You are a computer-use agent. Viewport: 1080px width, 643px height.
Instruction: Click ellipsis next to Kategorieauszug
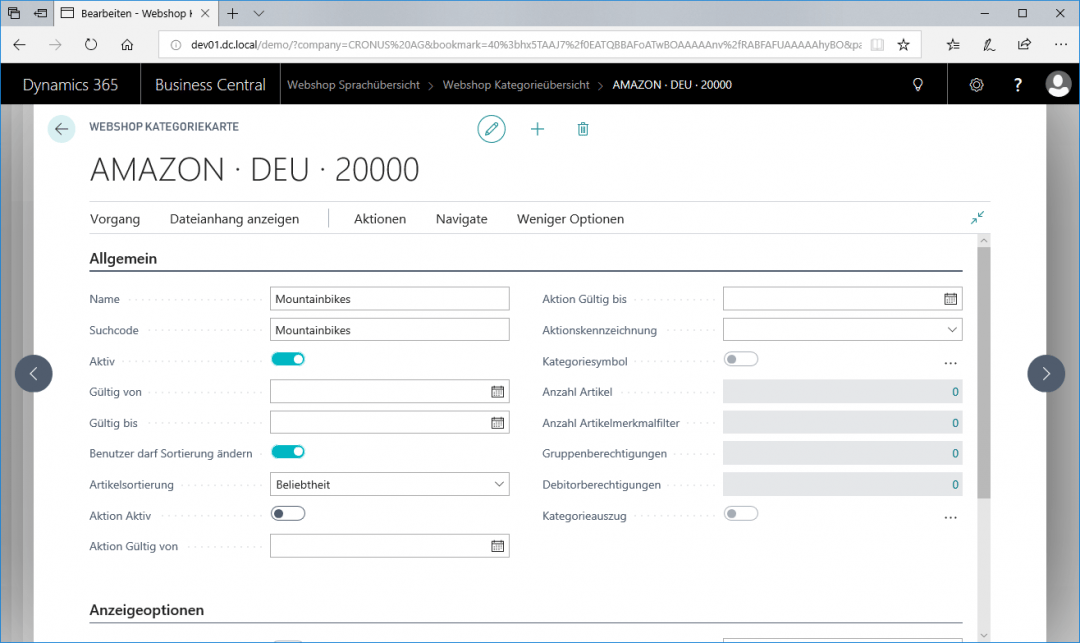(951, 518)
